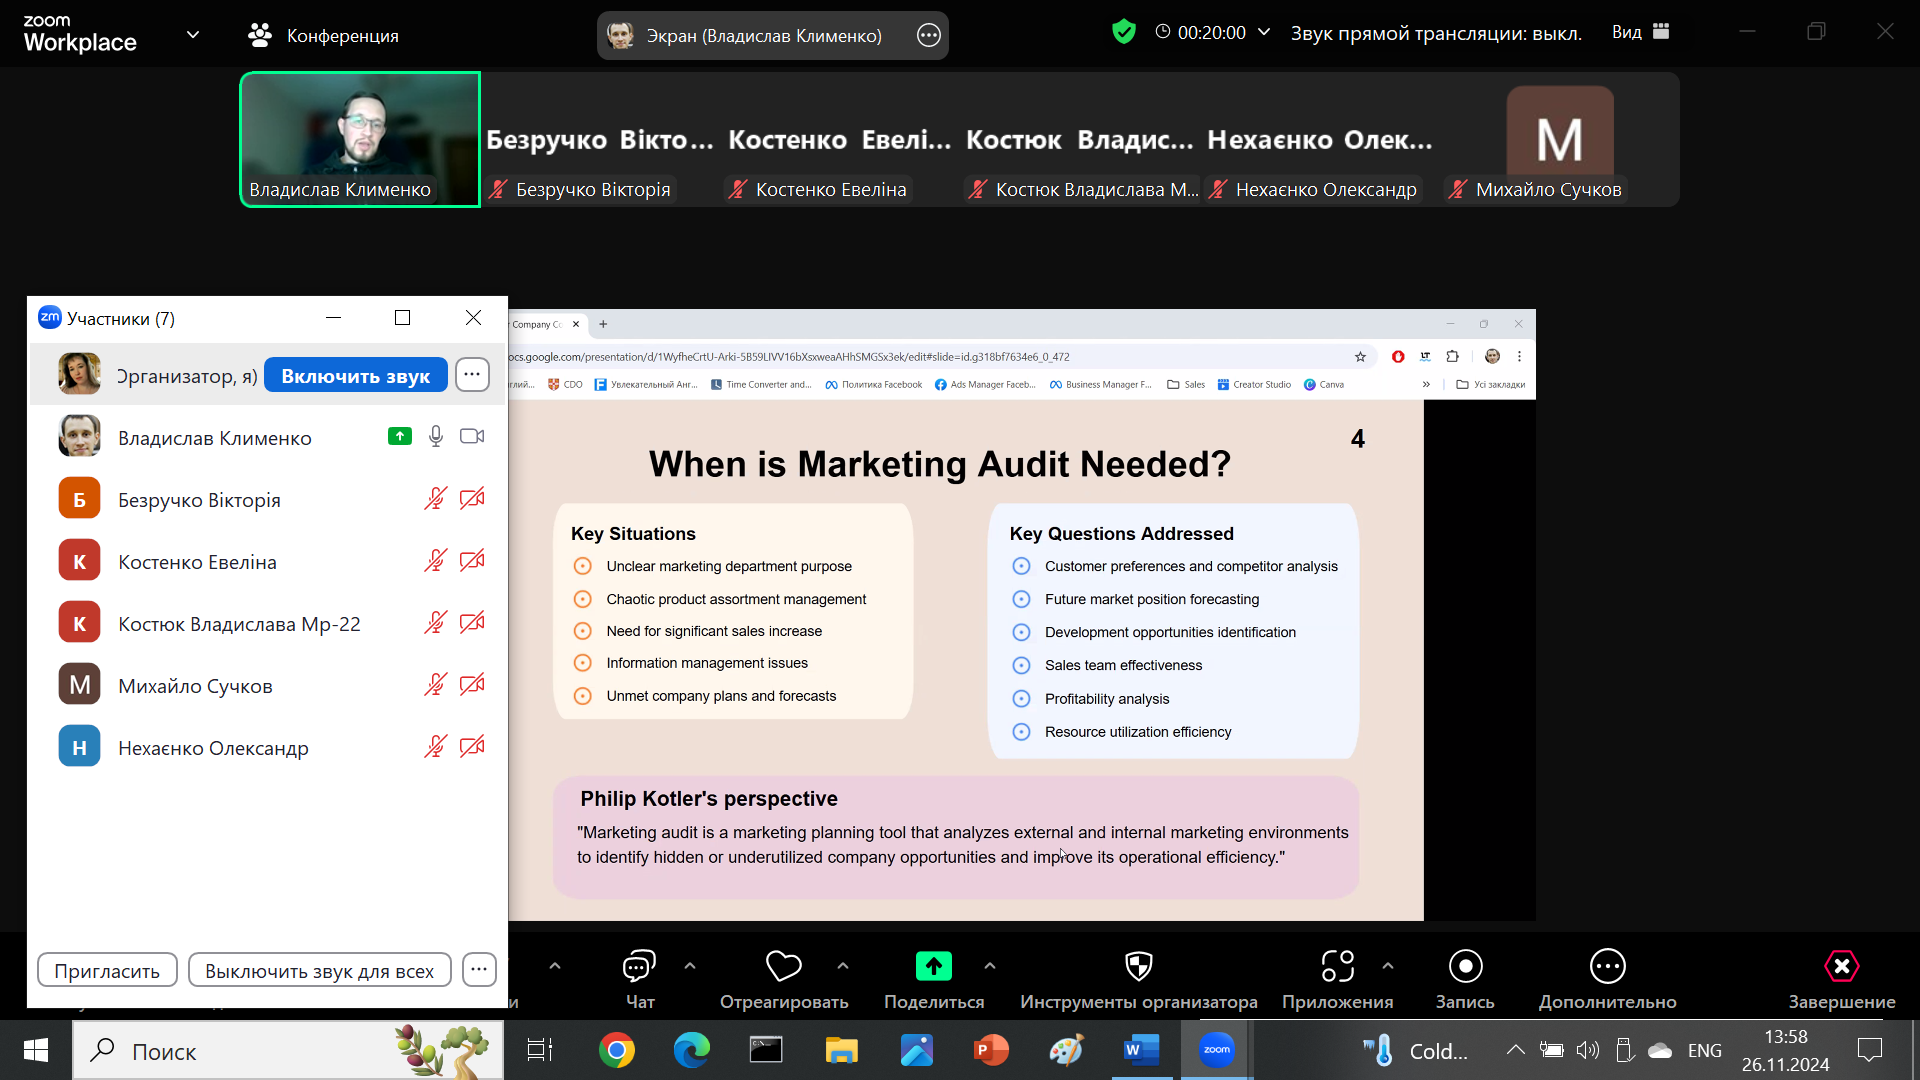Toggle Владислав Клименко's camera icon
The image size is (1920, 1080).
(472, 437)
